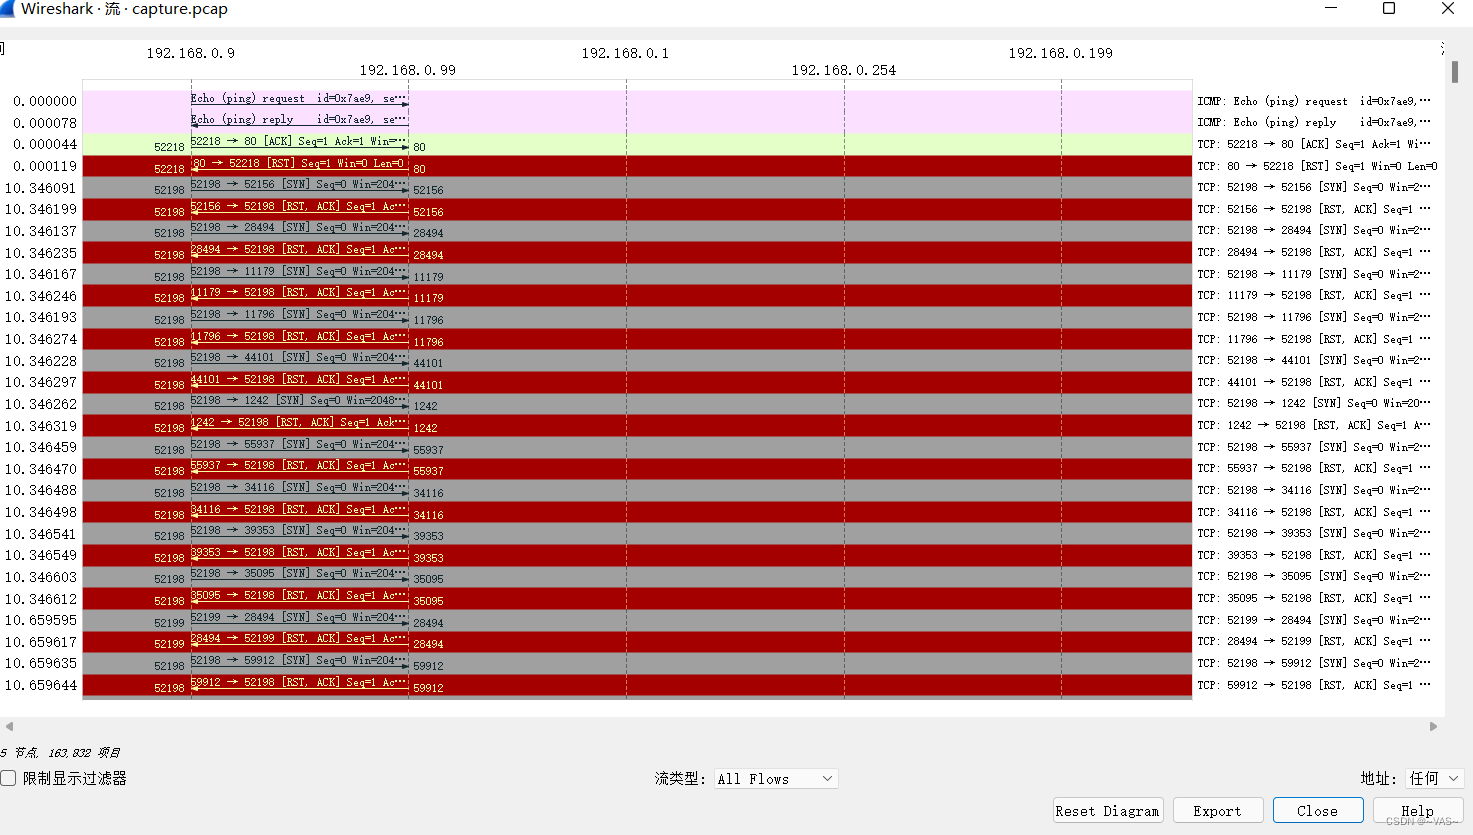Select the 52198 → 55937 SYN flow row
This screenshot has height=835, width=1473.
[637, 448]
